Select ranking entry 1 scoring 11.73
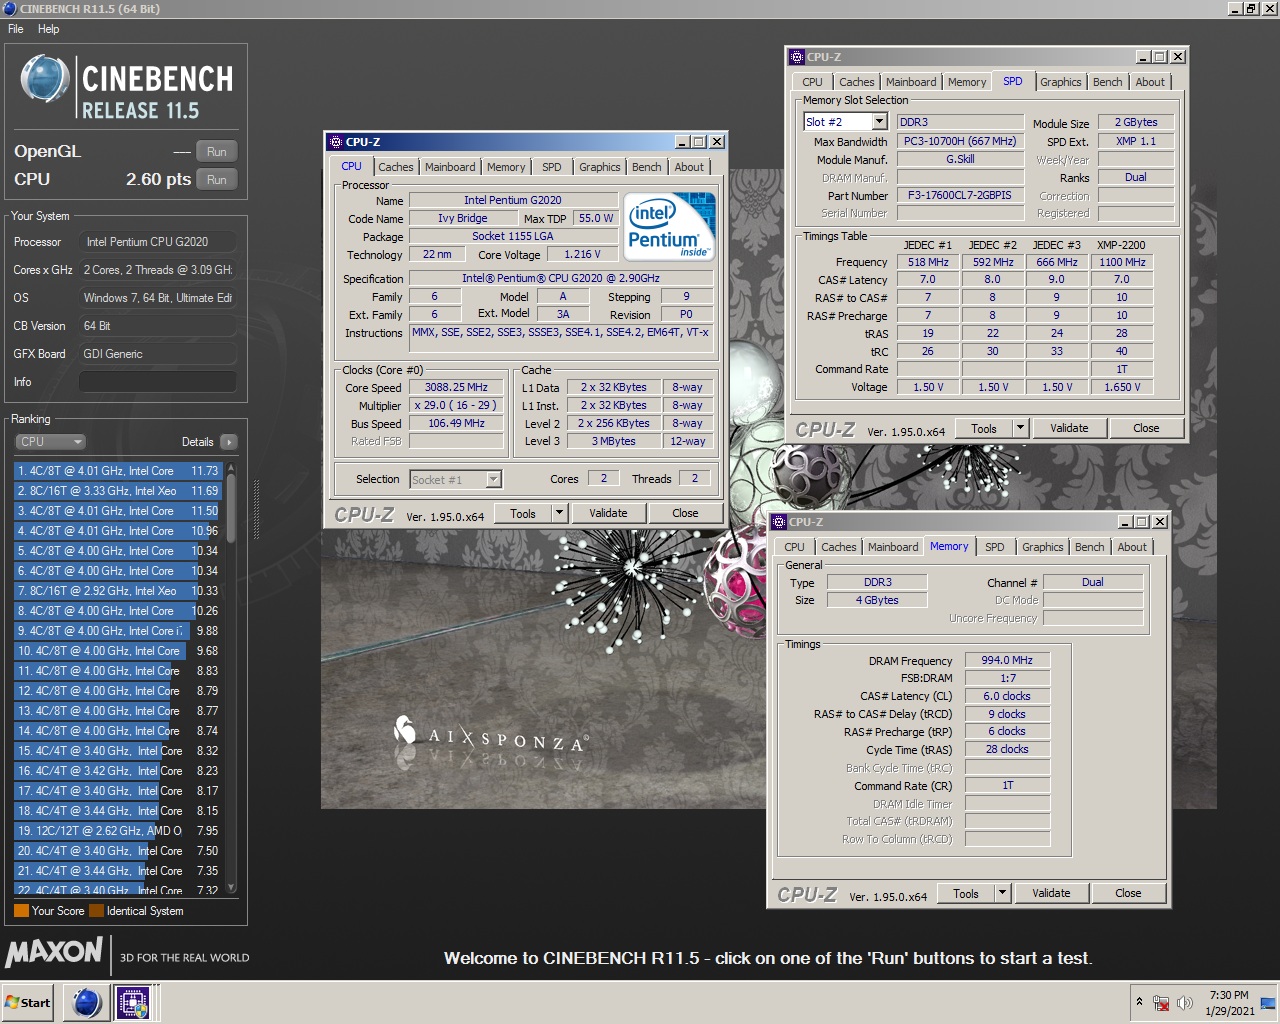The width and height of the screenshot is (1280, 1024). tap(118, 471)
